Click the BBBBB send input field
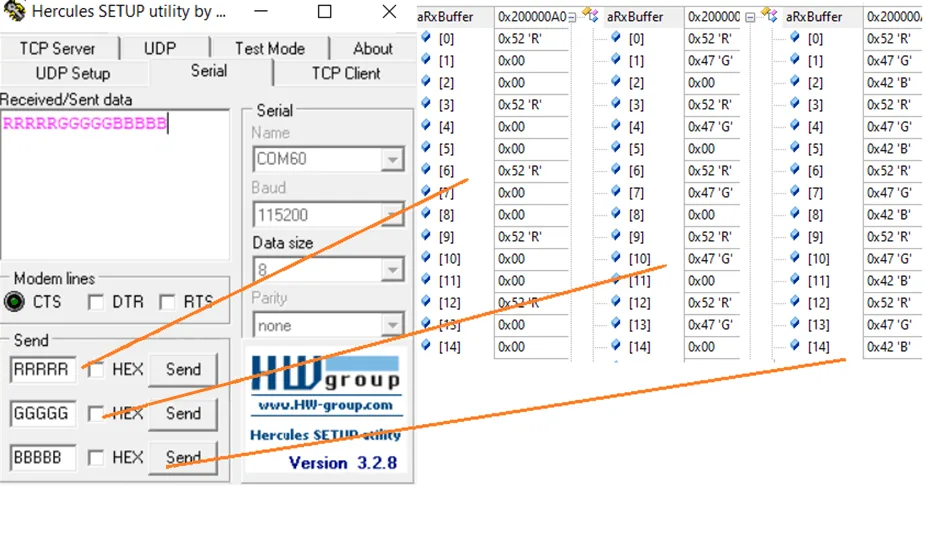 tap(43, 457)
